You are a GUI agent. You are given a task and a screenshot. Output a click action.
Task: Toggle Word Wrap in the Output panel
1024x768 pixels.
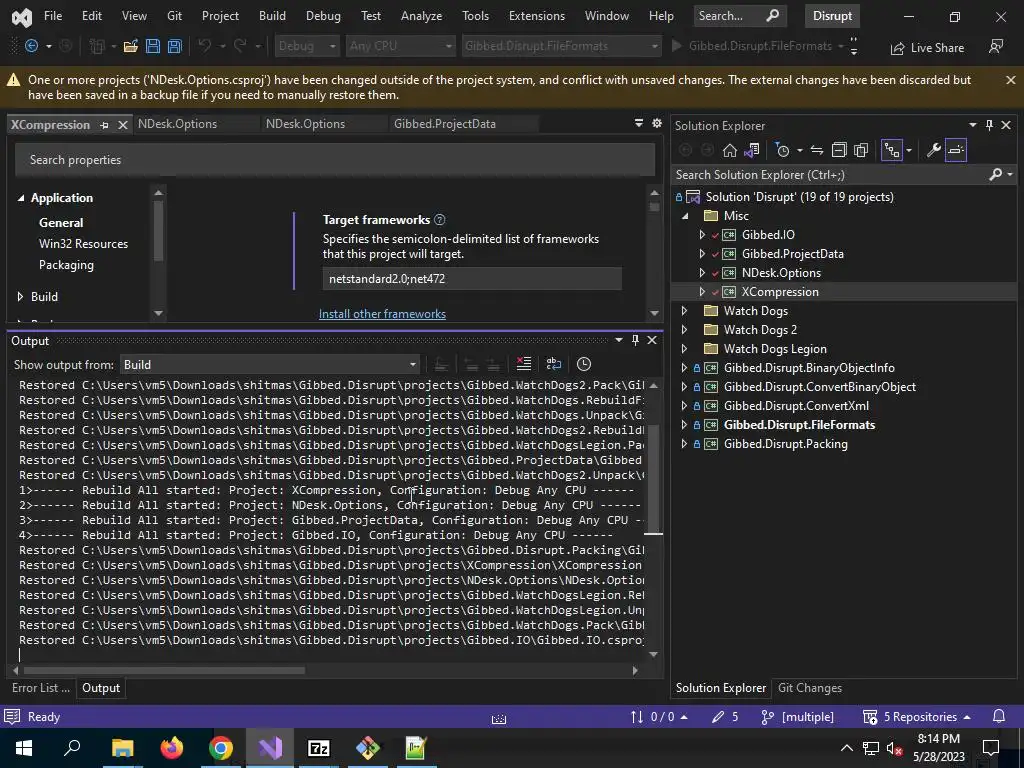554,364
